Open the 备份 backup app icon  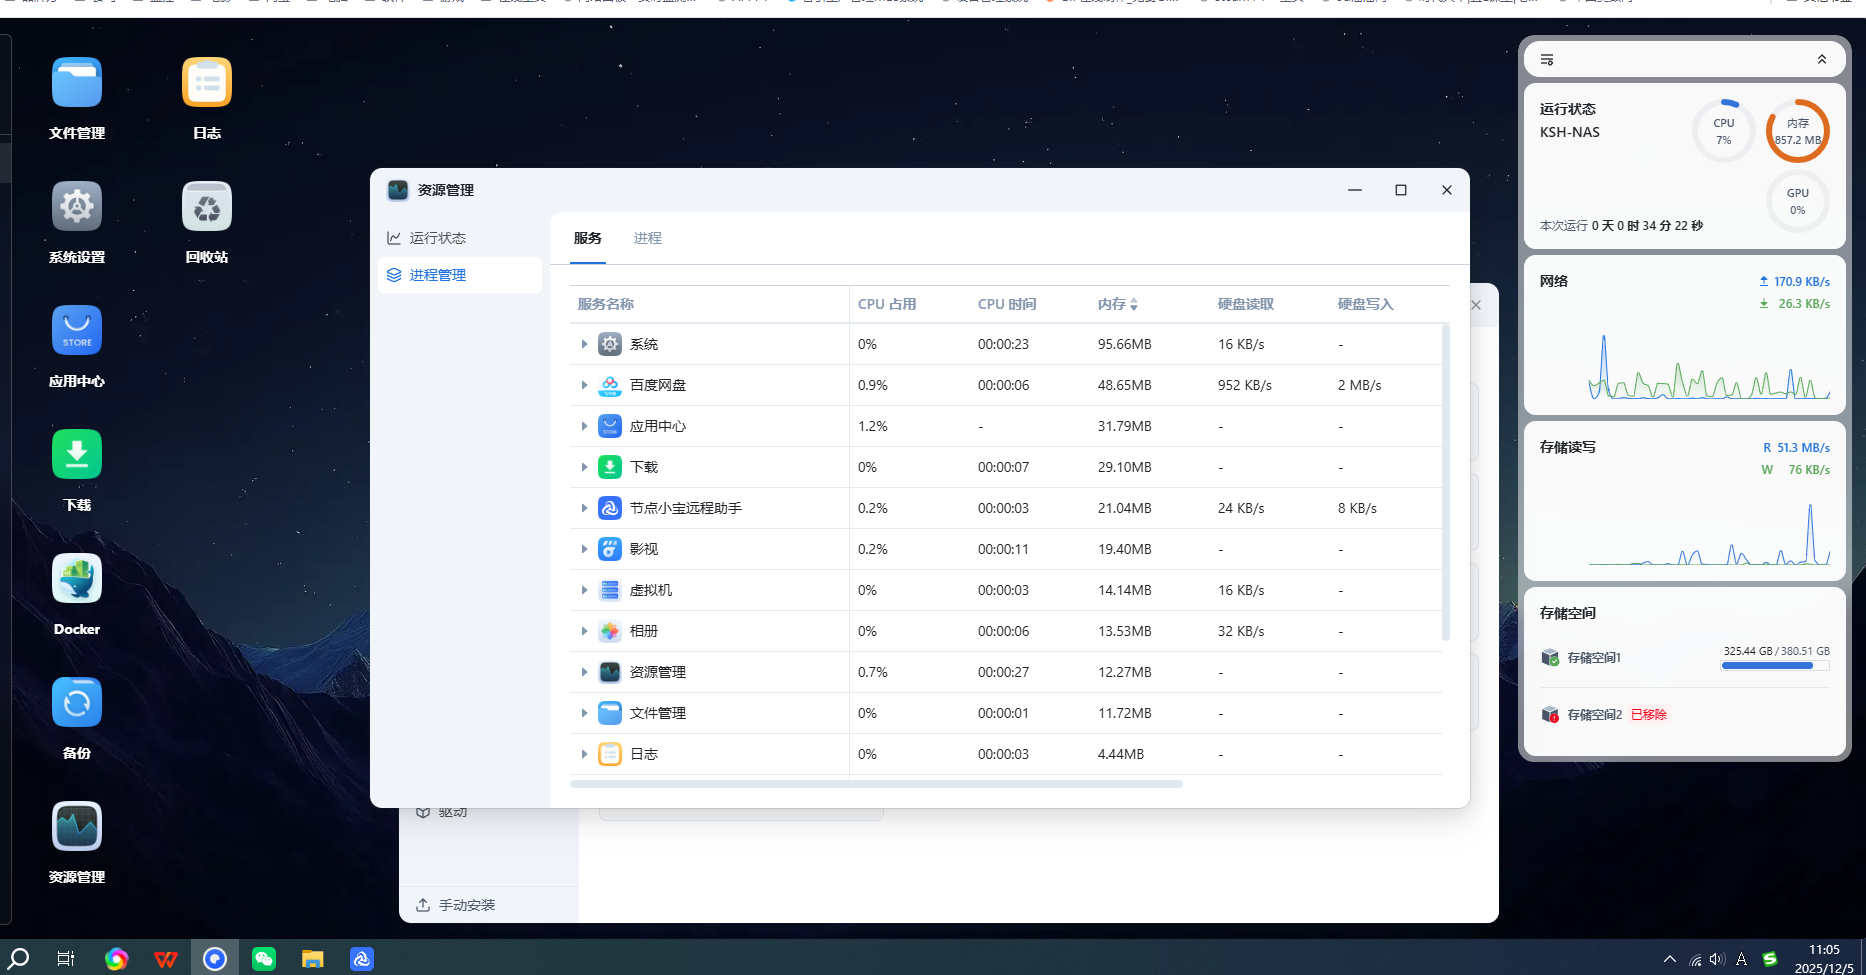[x=77, y=703]
